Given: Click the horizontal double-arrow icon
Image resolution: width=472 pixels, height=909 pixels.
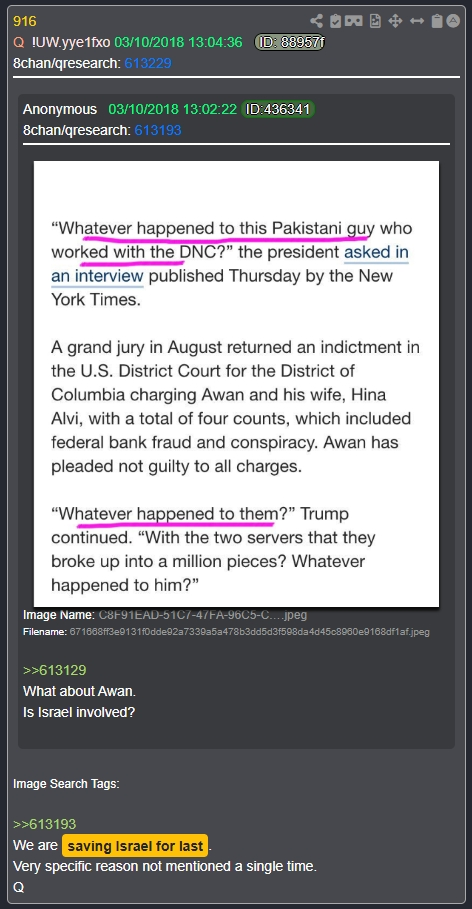Looking at the screenshot, I should click(416, 21).
